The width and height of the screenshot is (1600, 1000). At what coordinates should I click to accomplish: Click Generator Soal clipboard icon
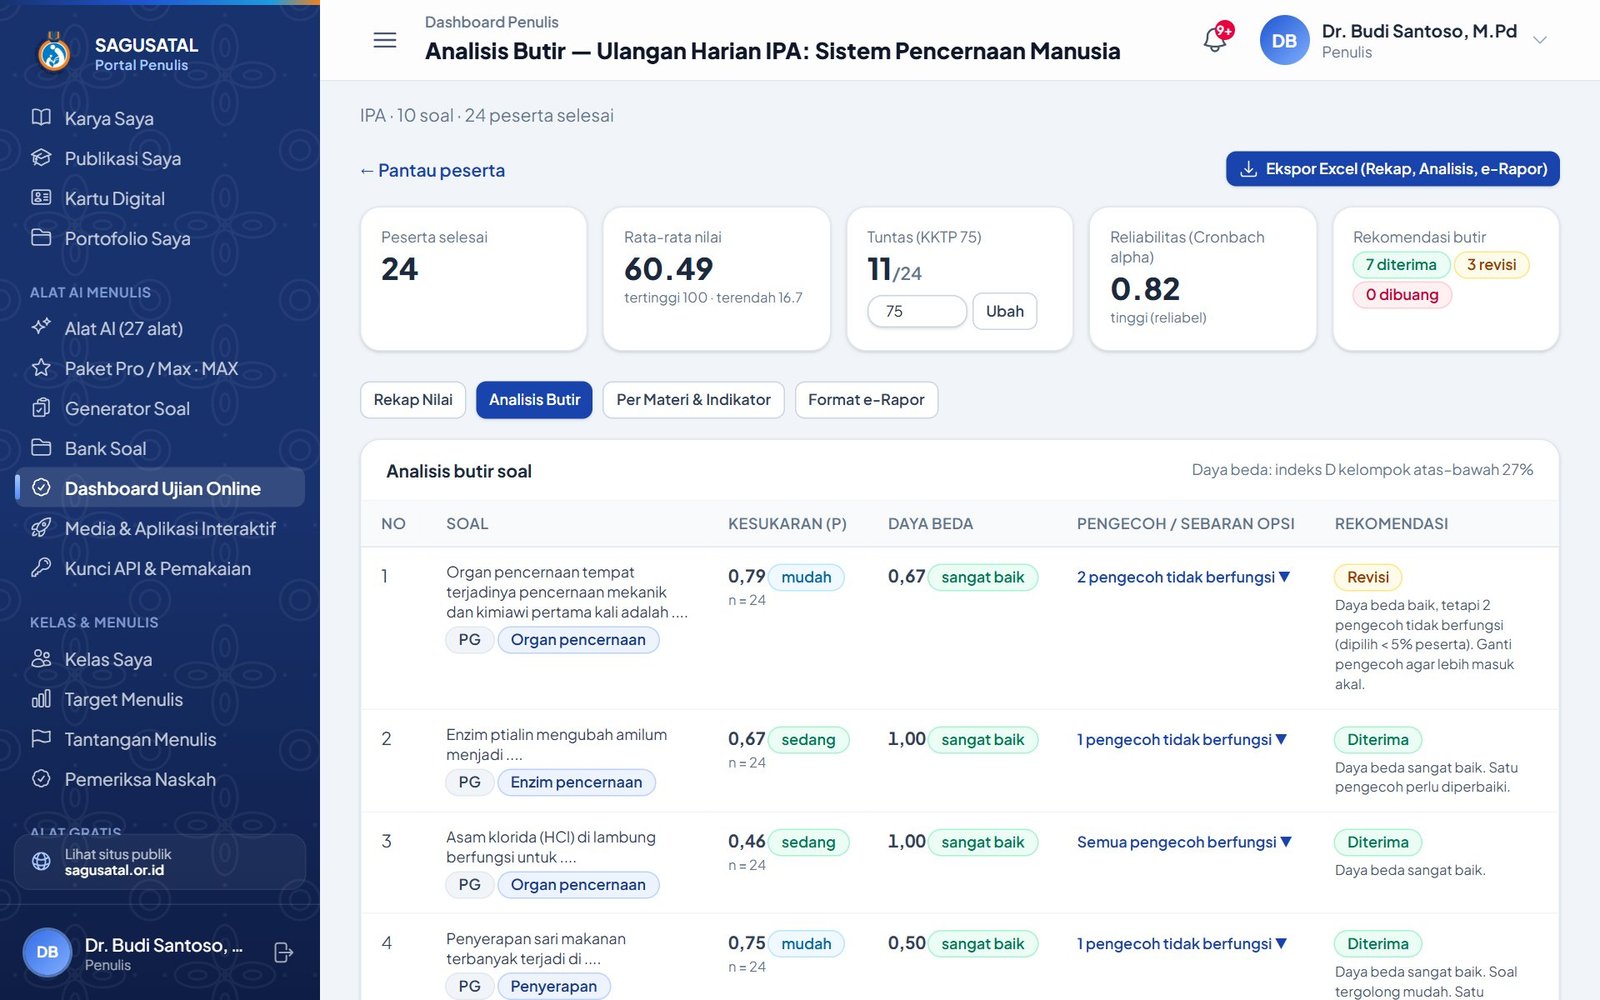41,408
